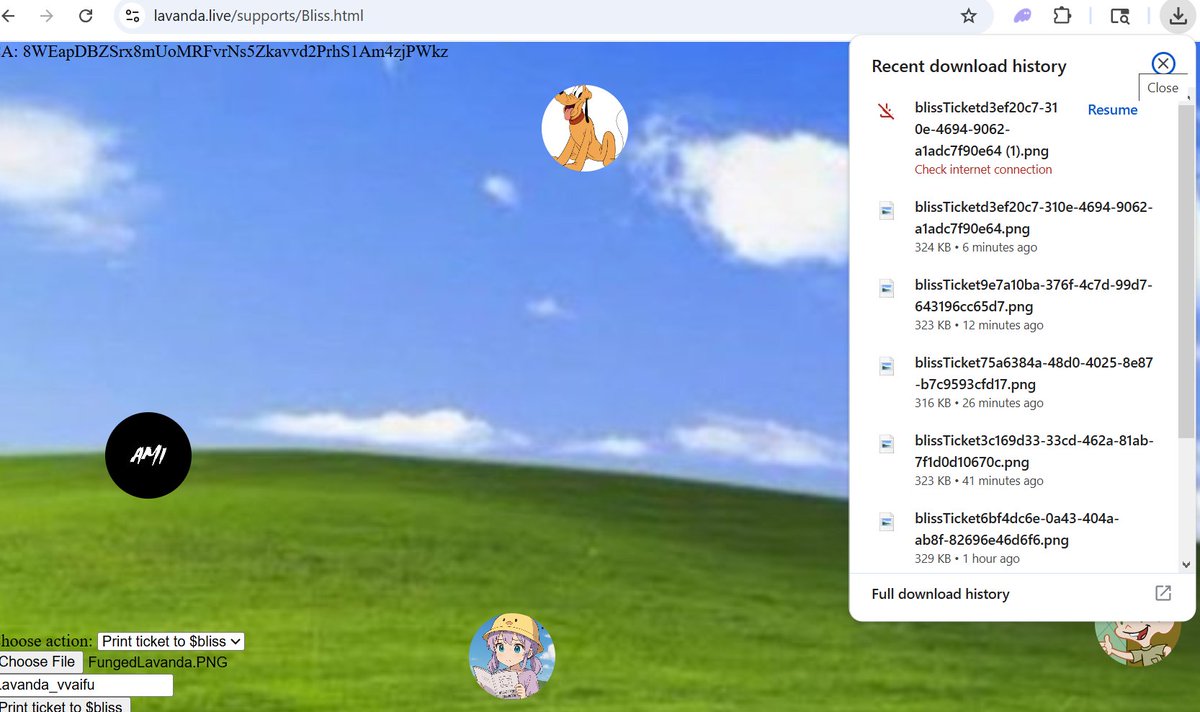The height and width of the screenshot is (712, 1200).
Task: Click the anime girl with yellow hat avatar
Action: click(512, 656)
